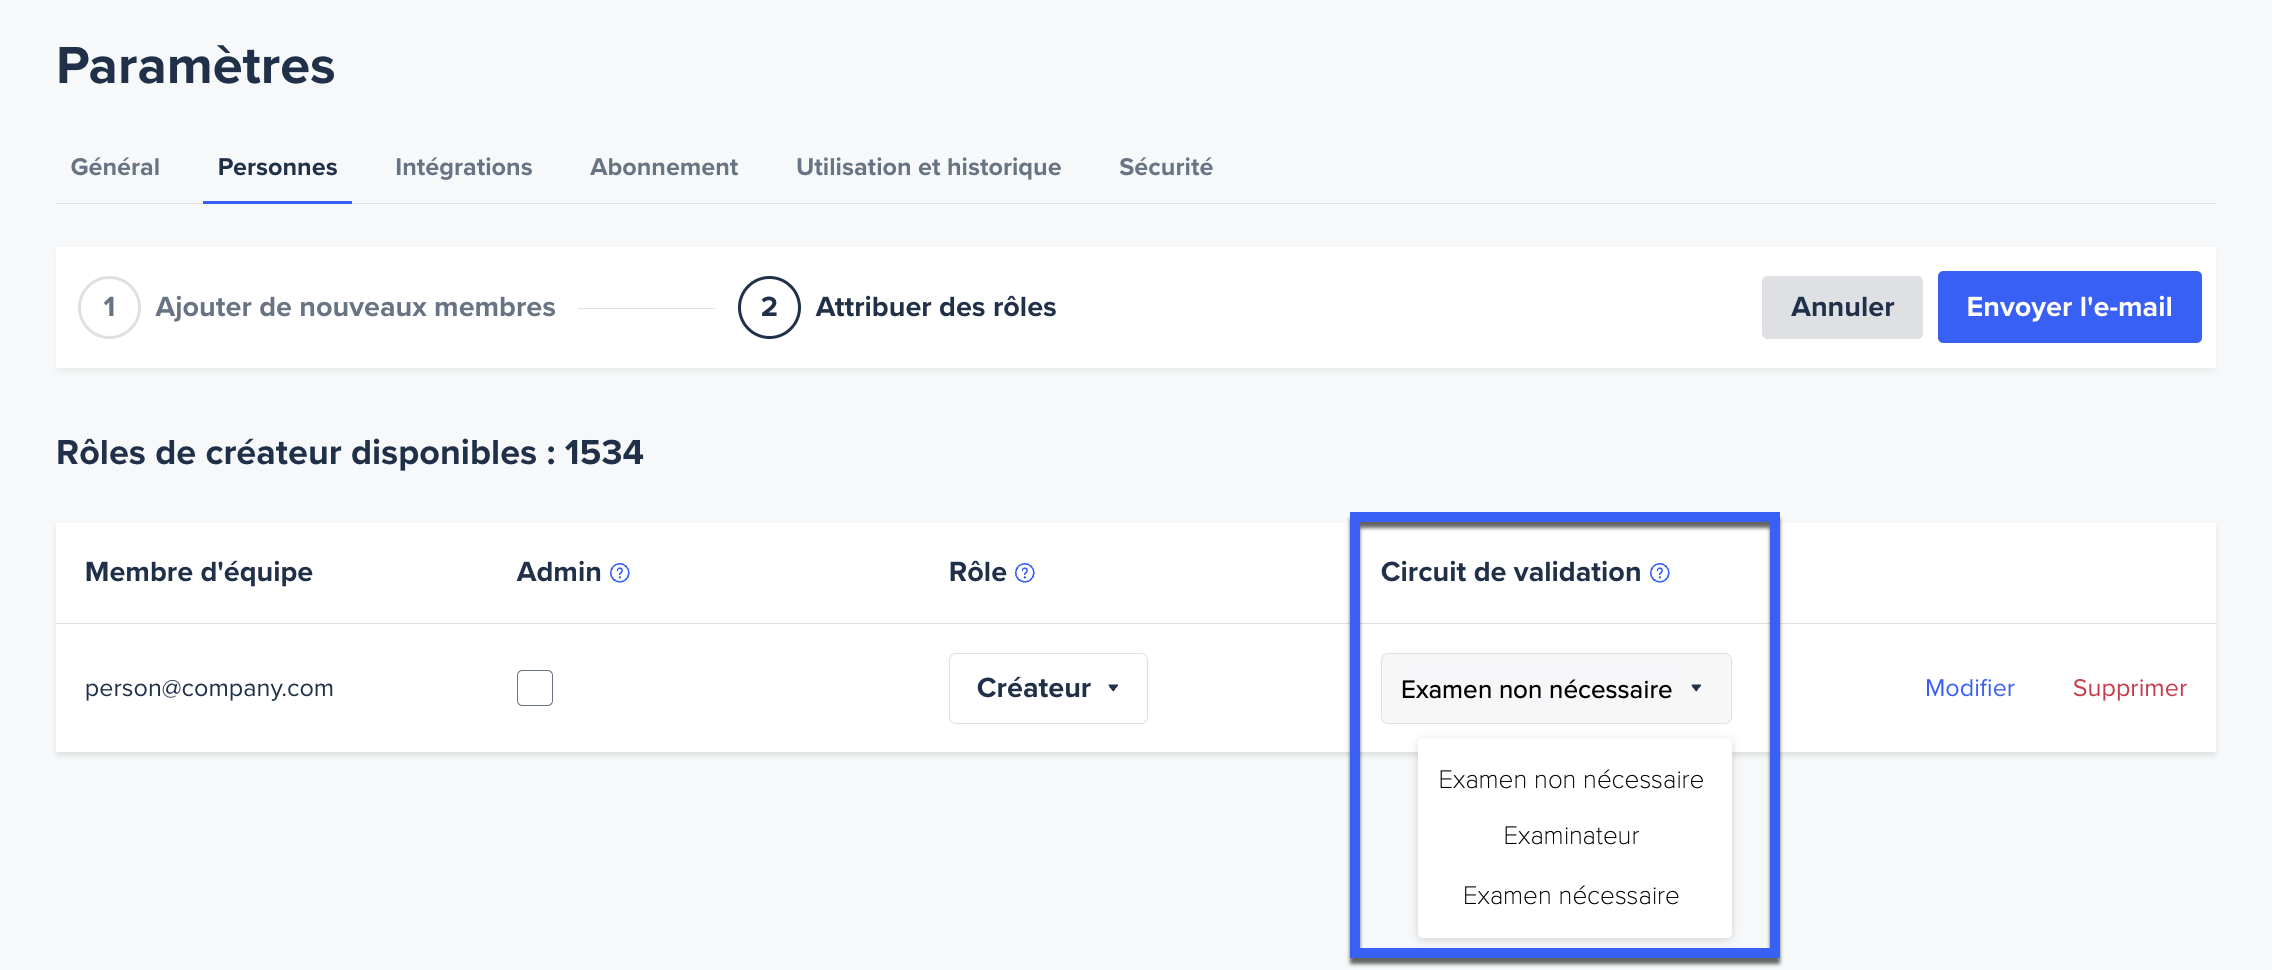Click step 1 circle icon

click(x=109, y=307)
